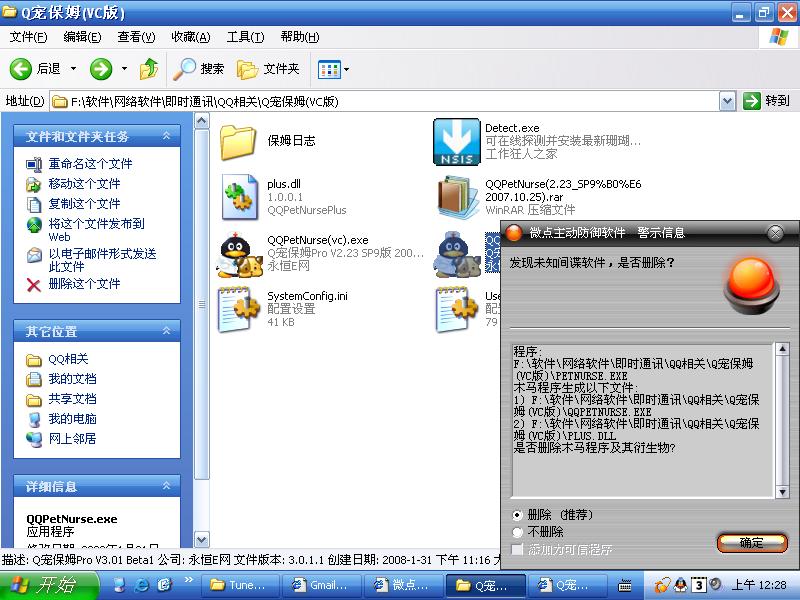Screen dimensions: 800x600
Task: Select the QQPetNurse rar archive icon
Action: coord(458,197)
